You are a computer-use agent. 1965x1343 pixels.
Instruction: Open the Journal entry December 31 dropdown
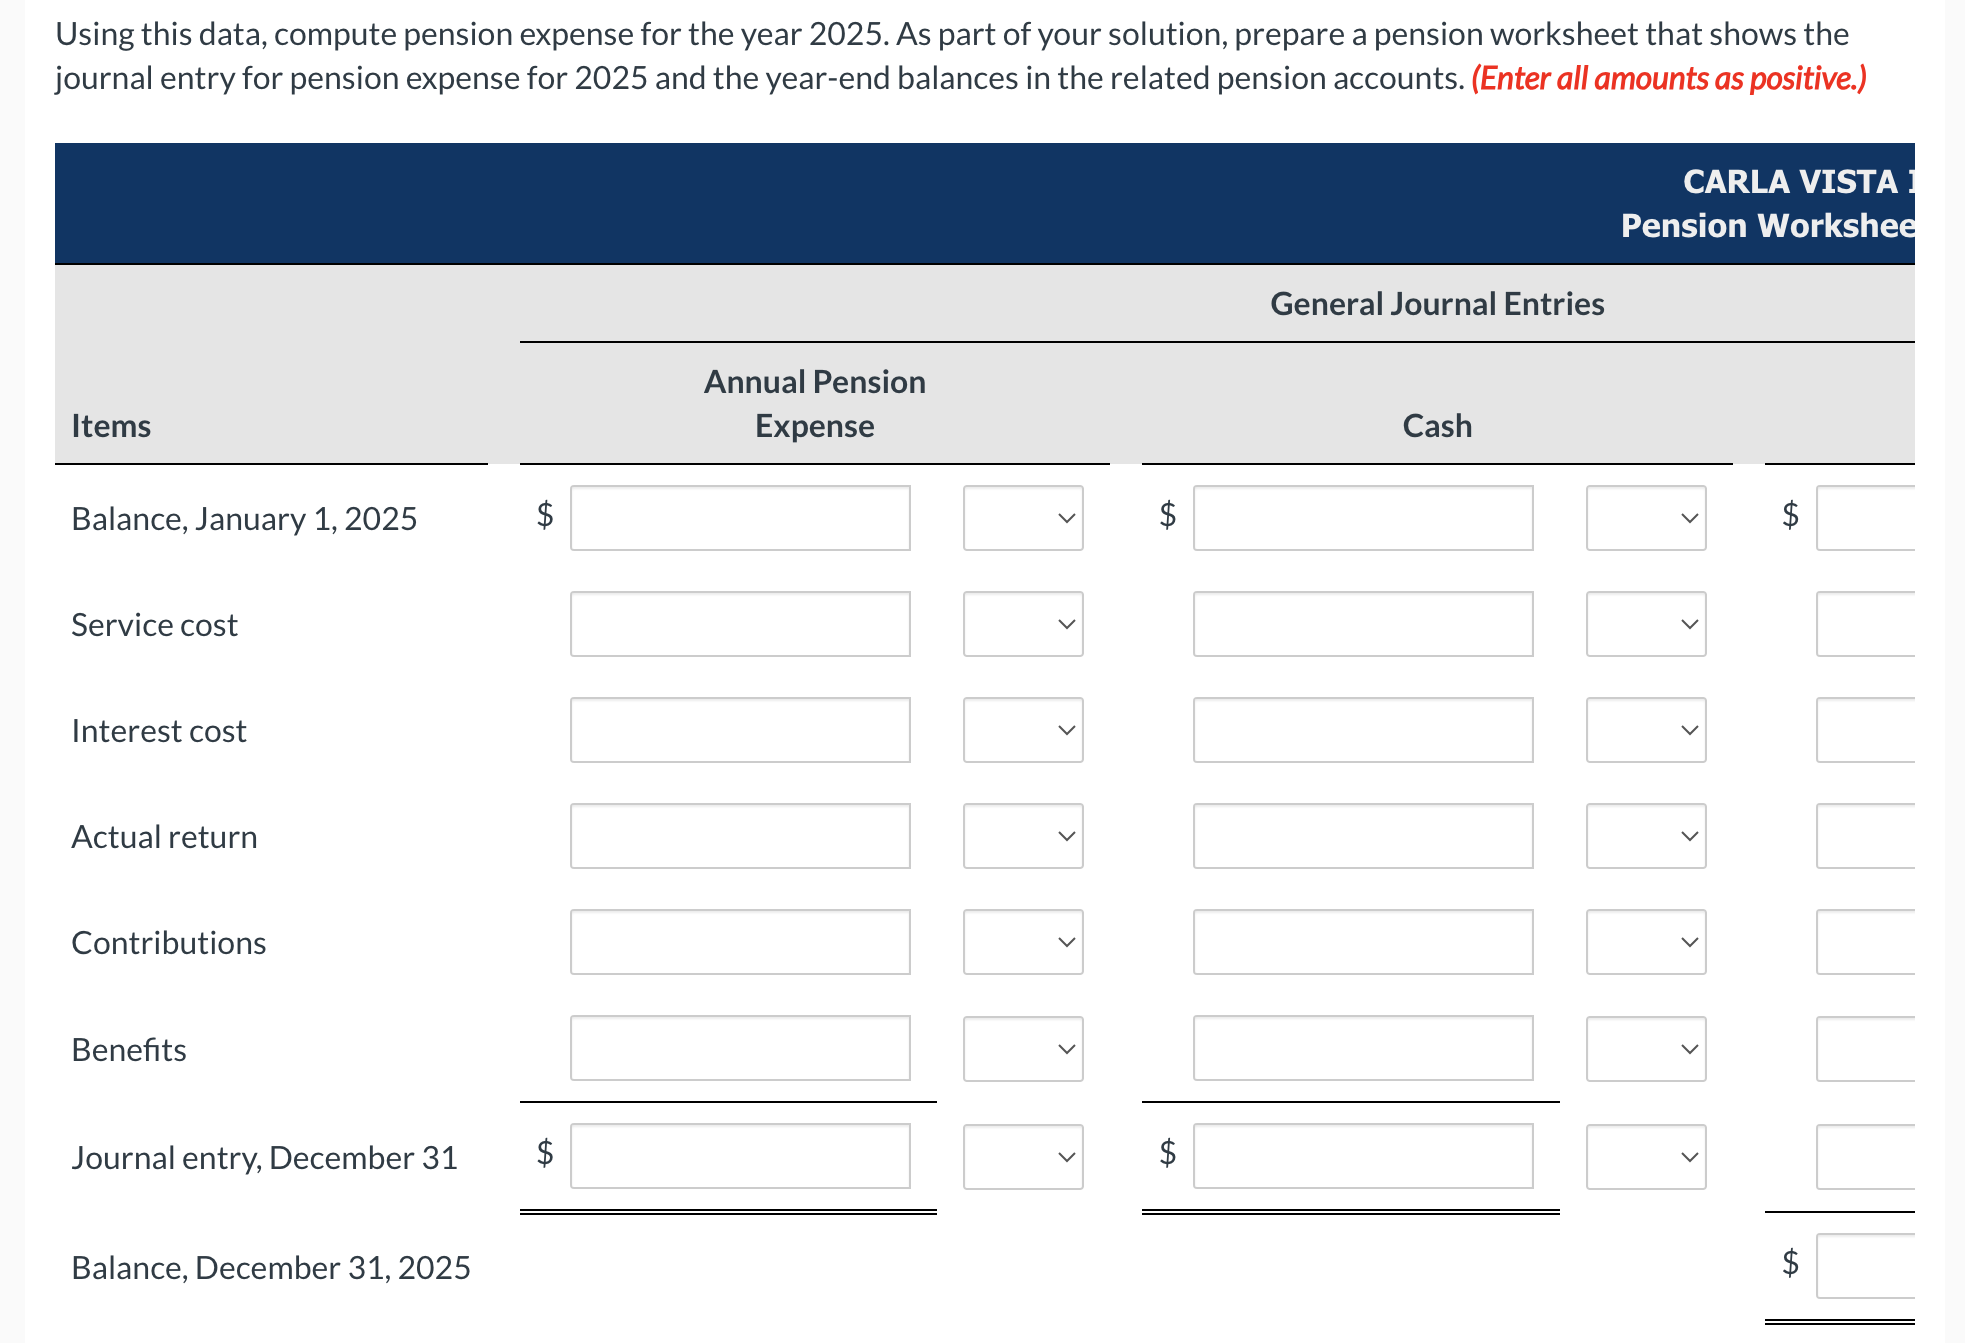[x=1022, y=1156]
